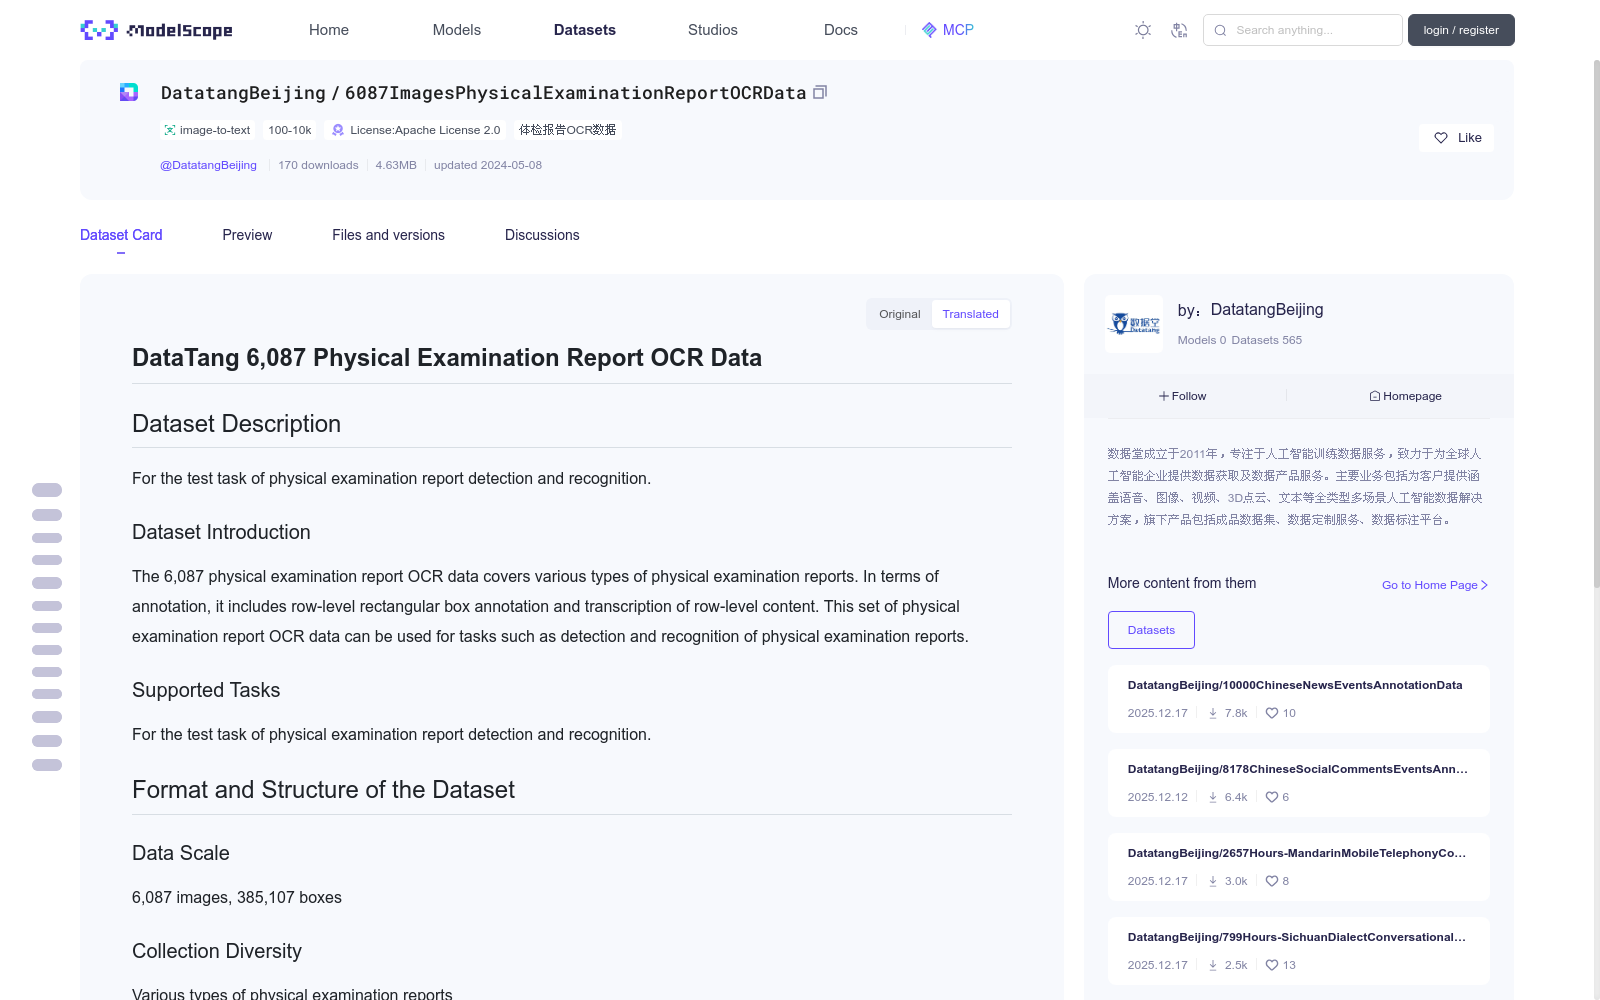Image resolution: width=1600 pixels, height=1000 pixels.
Task: Click the login / register button
Action: [x=1461, y=30]
